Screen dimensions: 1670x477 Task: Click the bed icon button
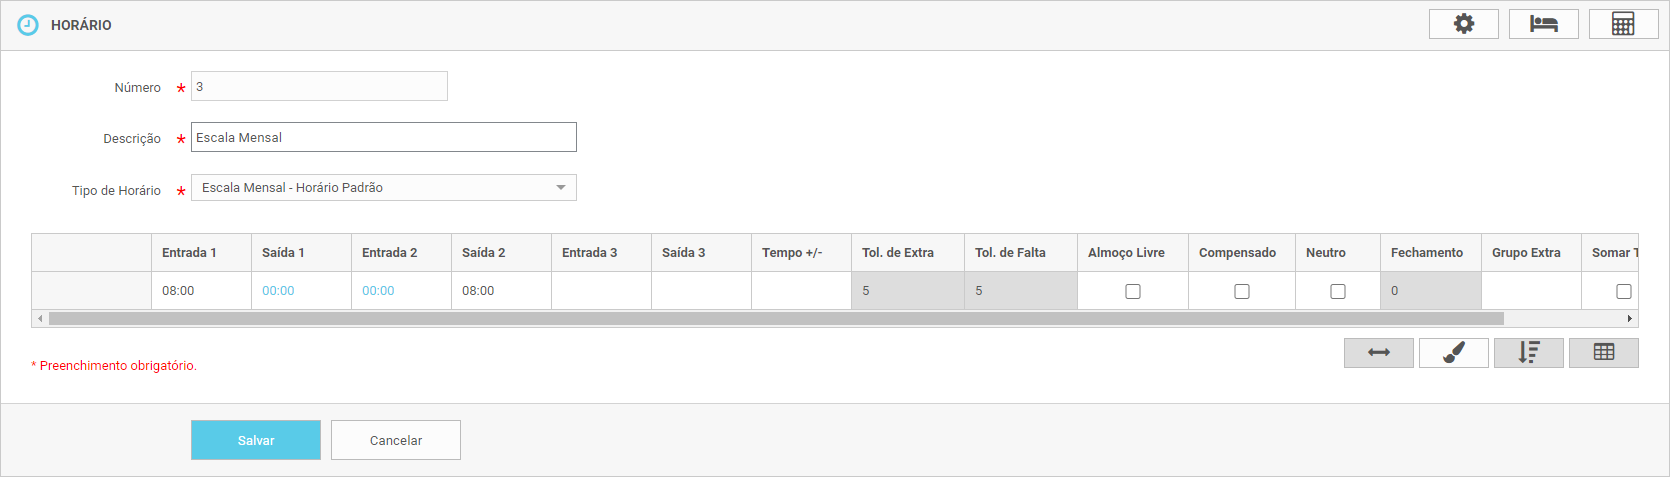[x=1543, y=24]
